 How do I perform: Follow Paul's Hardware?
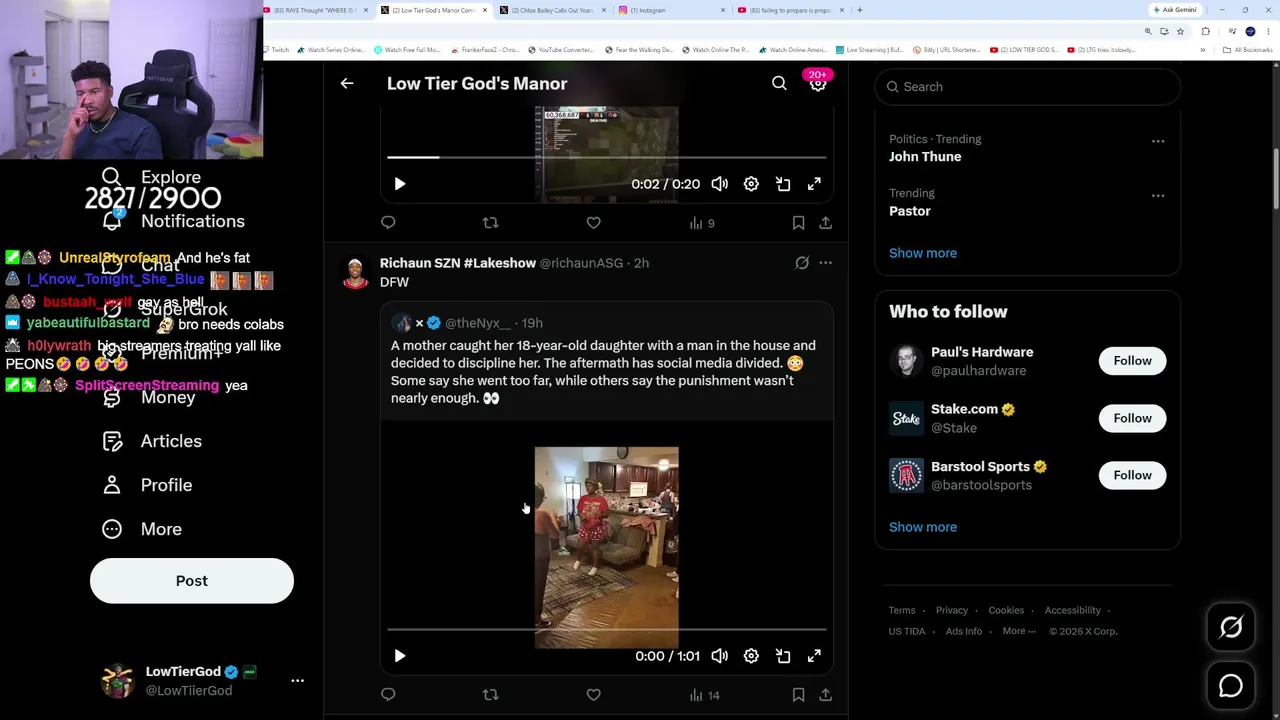tap(1132, 361)
